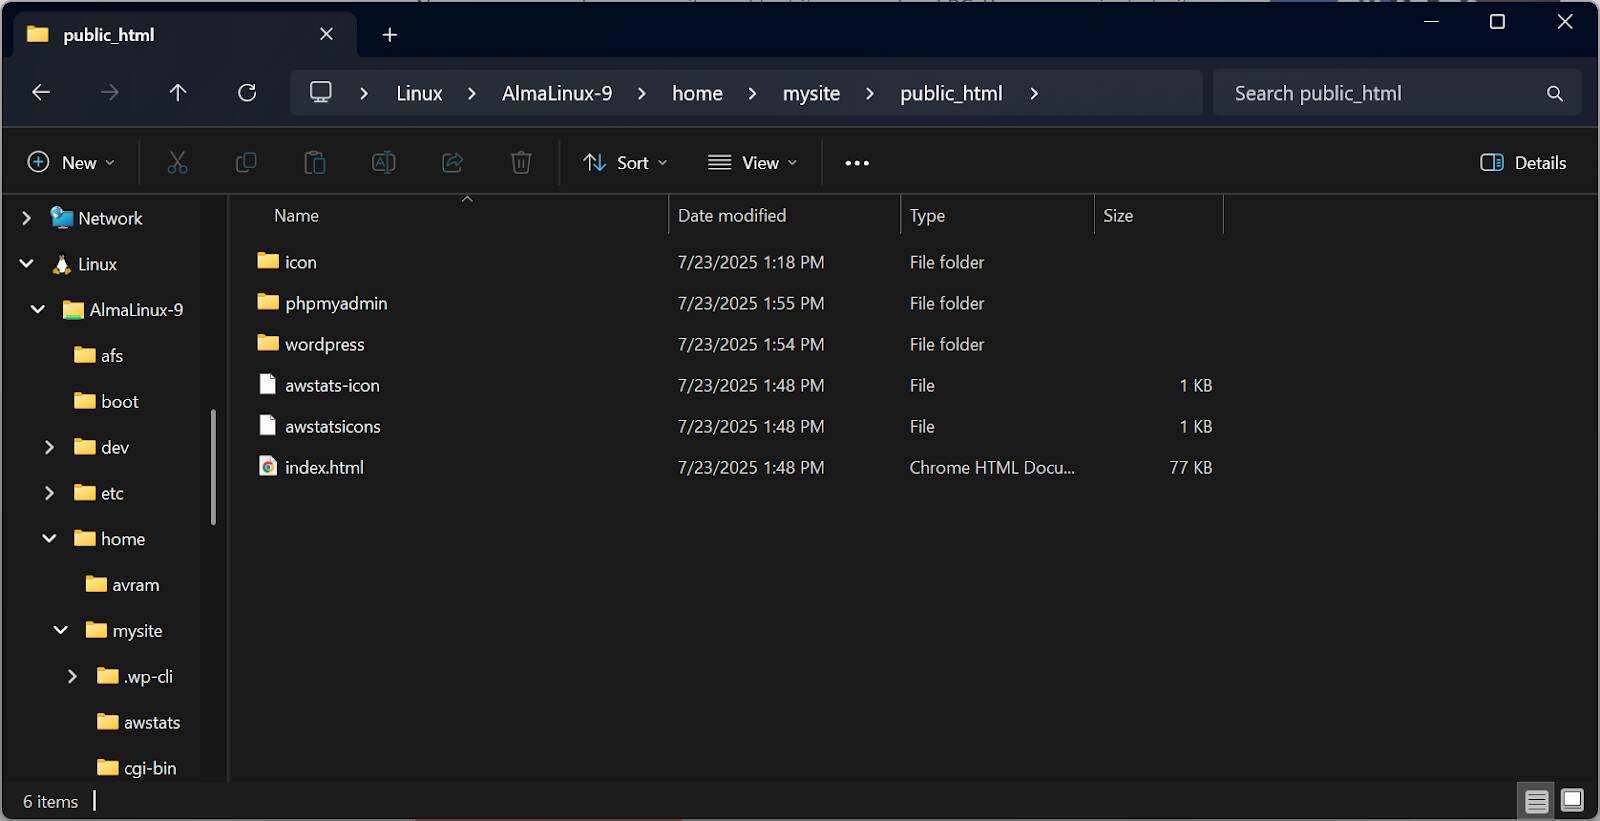This screenshot has width=1600, height=821.
Task: Open dropdown chevron after public_html in breadcrumb
Action: [1034, 93]
